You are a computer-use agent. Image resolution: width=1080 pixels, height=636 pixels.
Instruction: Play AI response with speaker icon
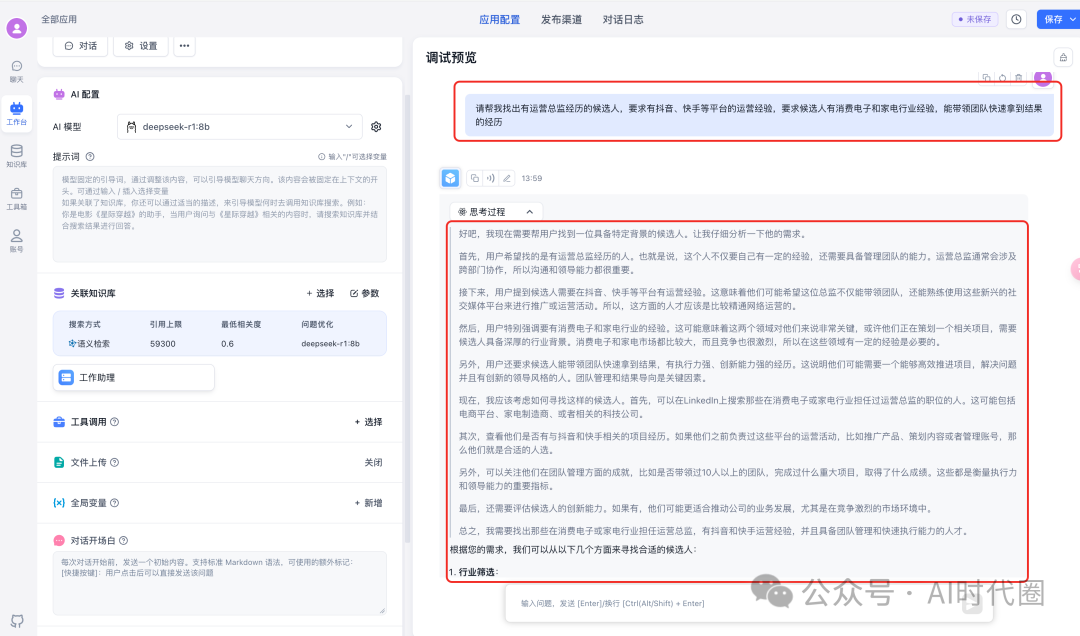[490, 178]
